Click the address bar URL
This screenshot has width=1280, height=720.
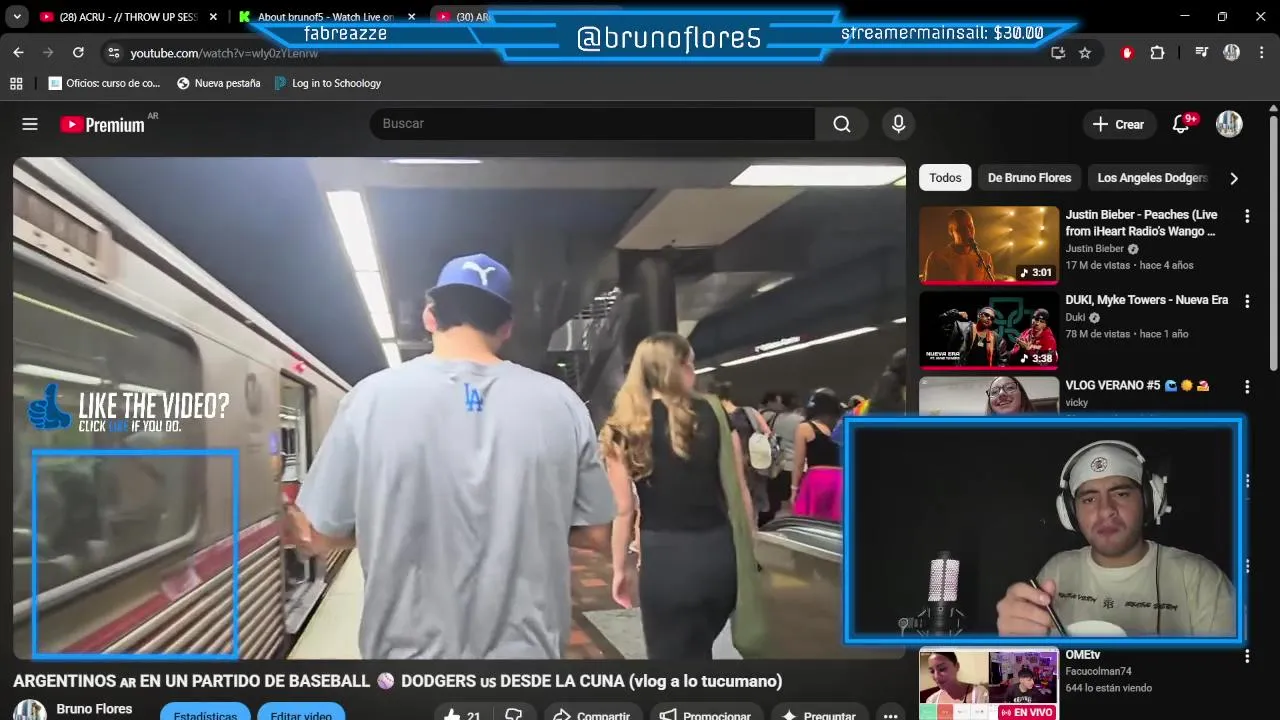pyautogui.click(x=224, y=53)
